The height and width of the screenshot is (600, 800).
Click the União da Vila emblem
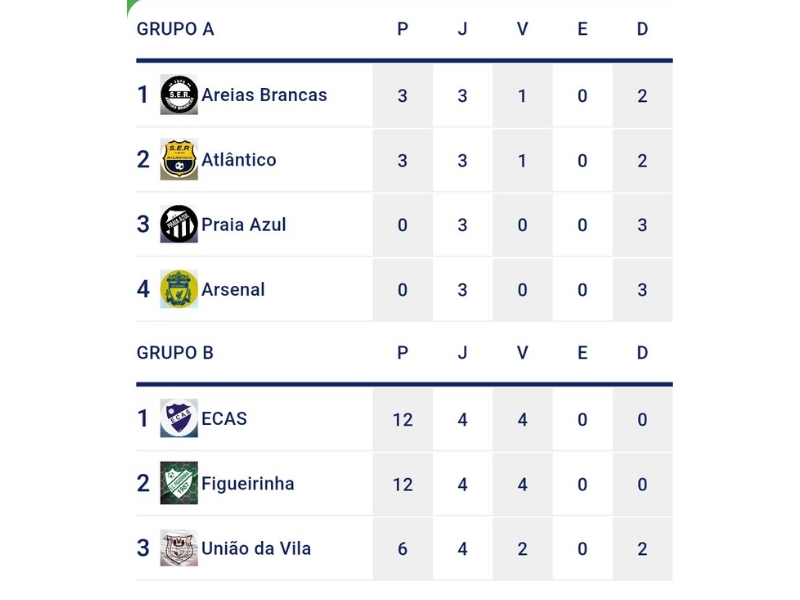[x=179, y=548]
